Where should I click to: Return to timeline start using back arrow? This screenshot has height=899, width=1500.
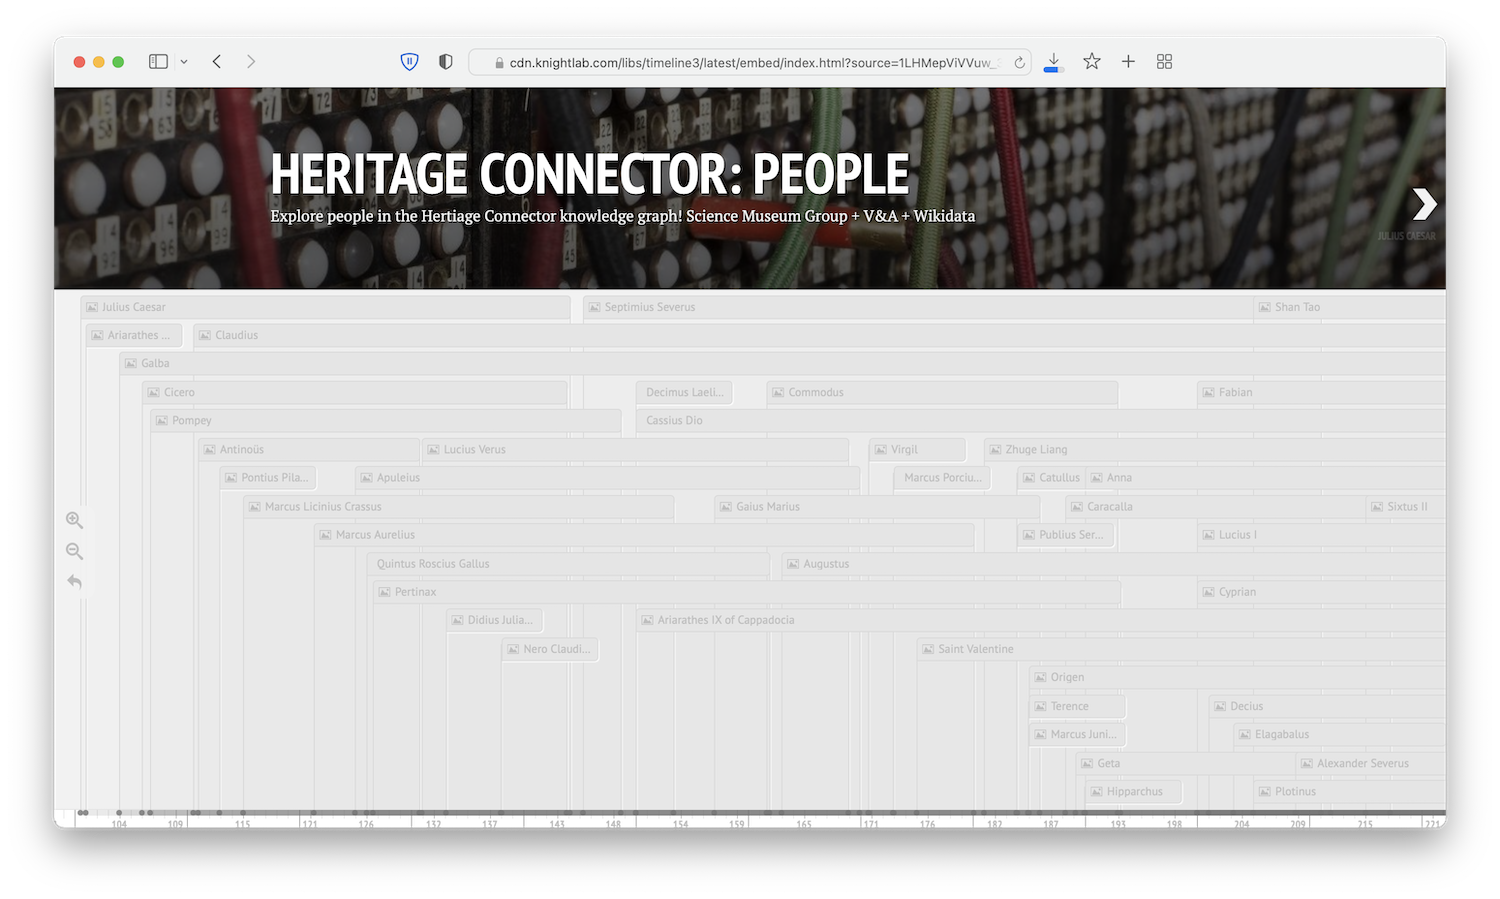pos(74,582)
